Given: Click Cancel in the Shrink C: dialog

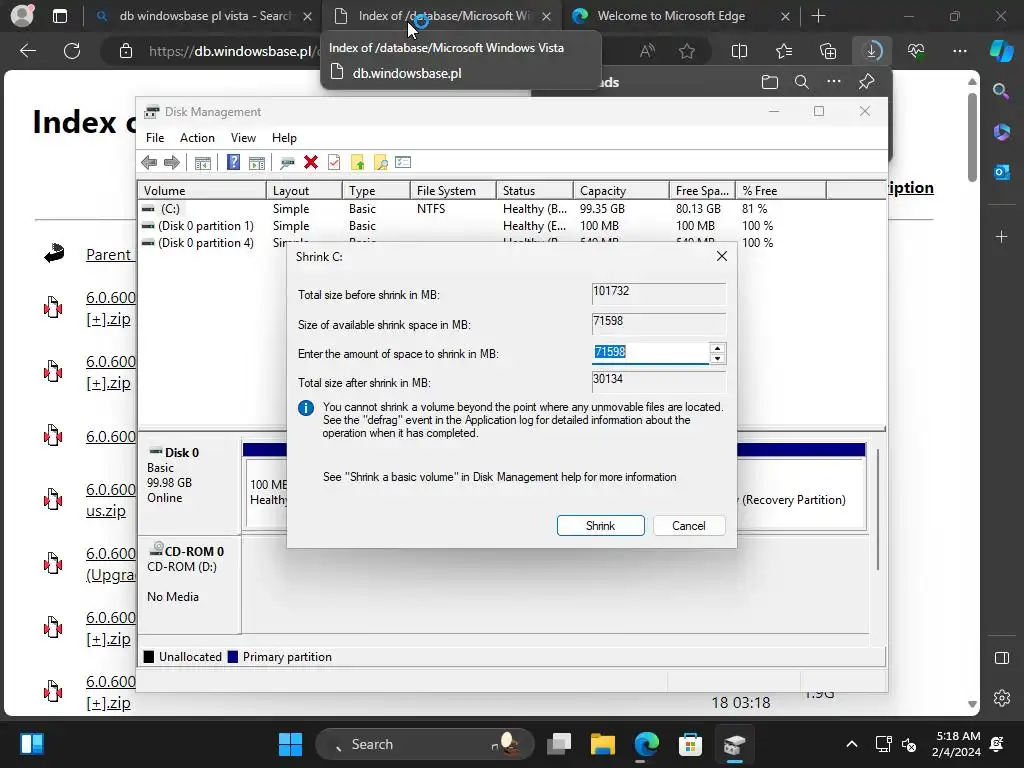Looking at the screenshot, I should coord(688,526).
